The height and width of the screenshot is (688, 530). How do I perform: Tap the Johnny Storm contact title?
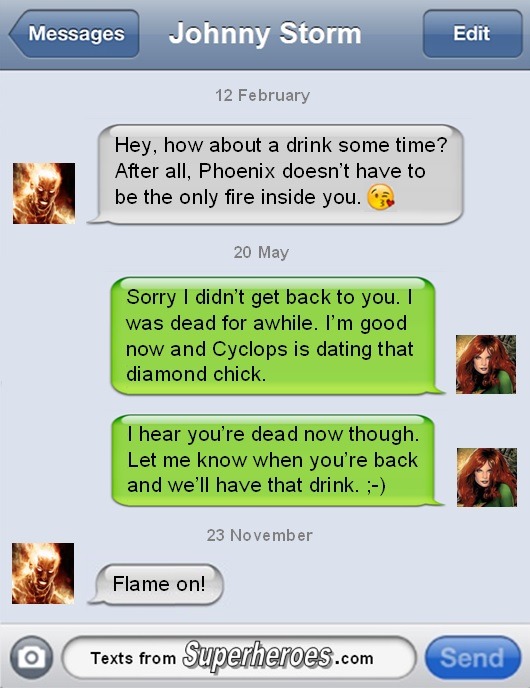point(265,34)
